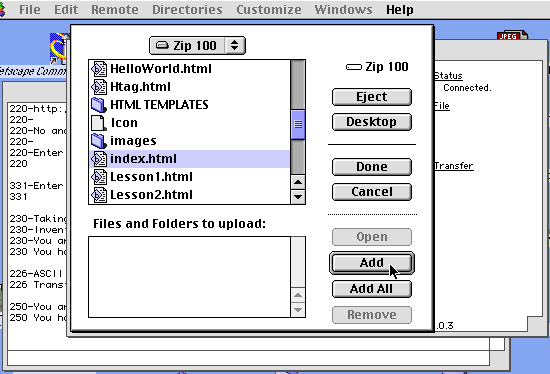
Task: Click upload list scroll down arrow
Action: [x=298, y=310]
